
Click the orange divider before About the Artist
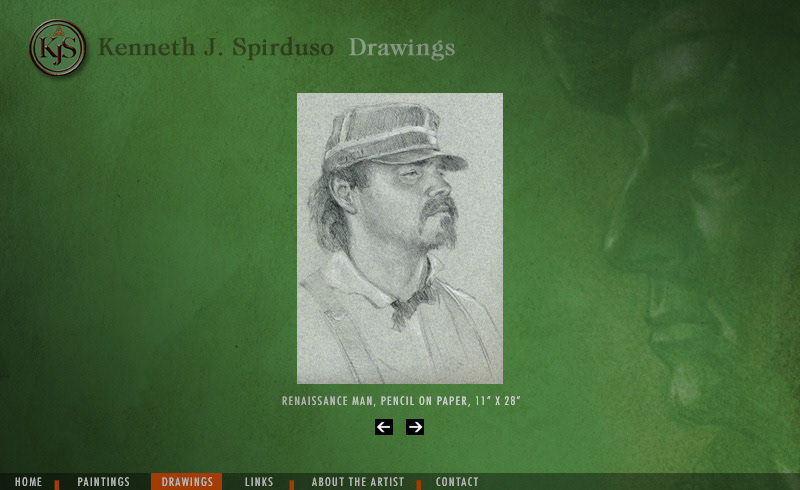[291, 484]
